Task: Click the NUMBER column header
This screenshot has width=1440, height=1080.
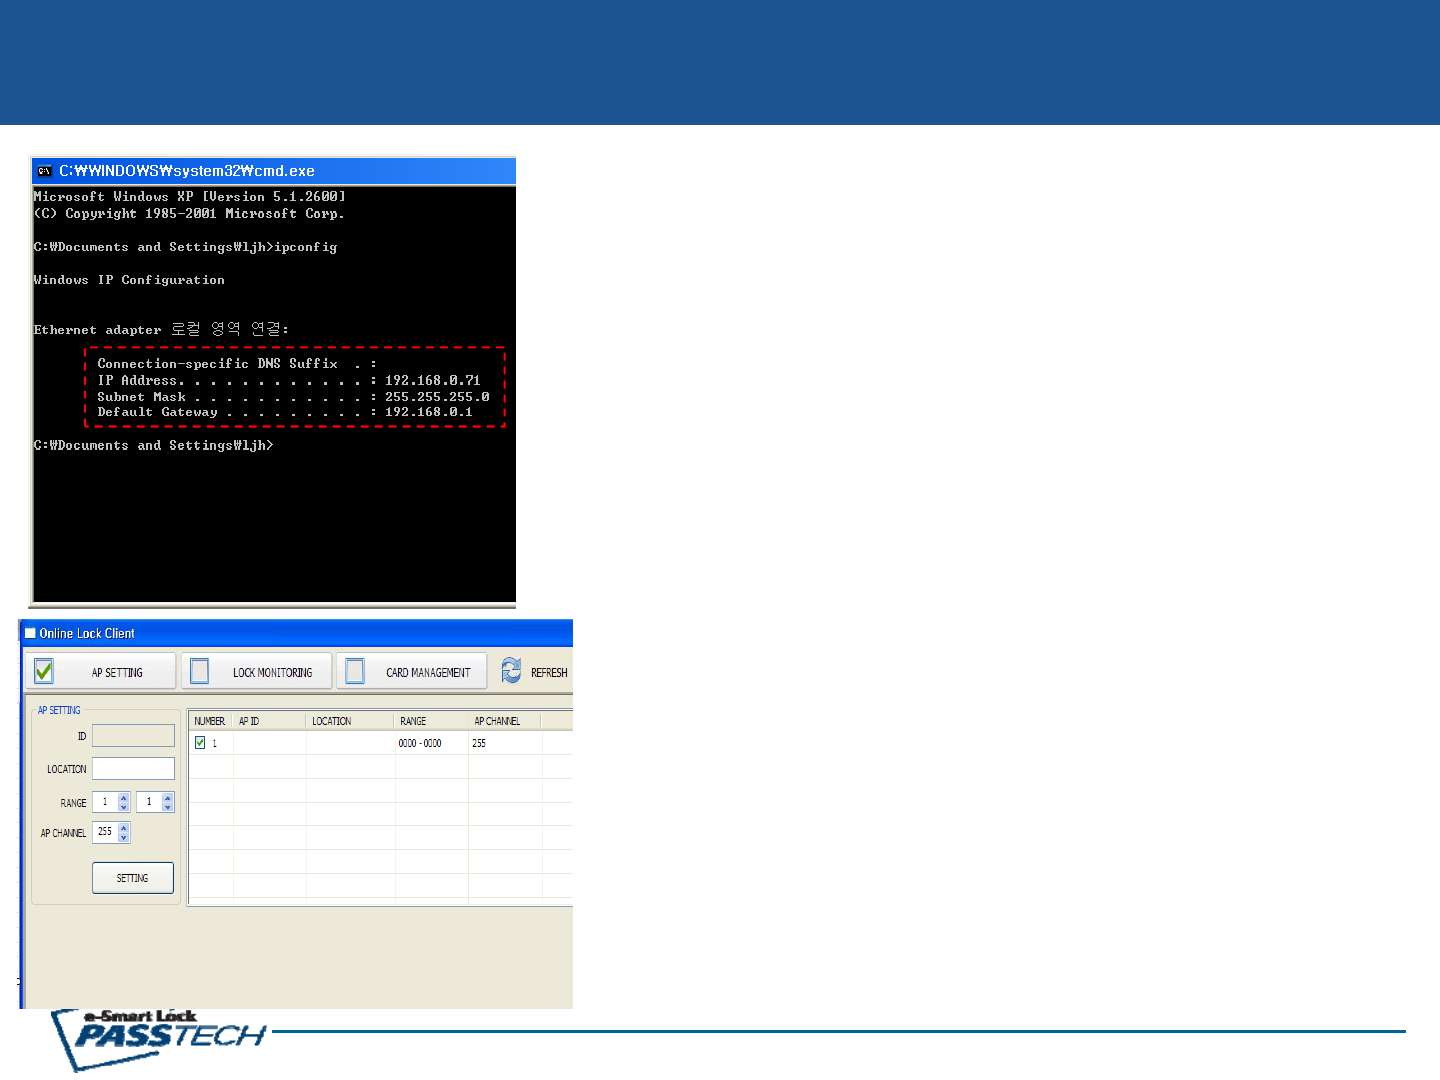Action: [211, 721]
